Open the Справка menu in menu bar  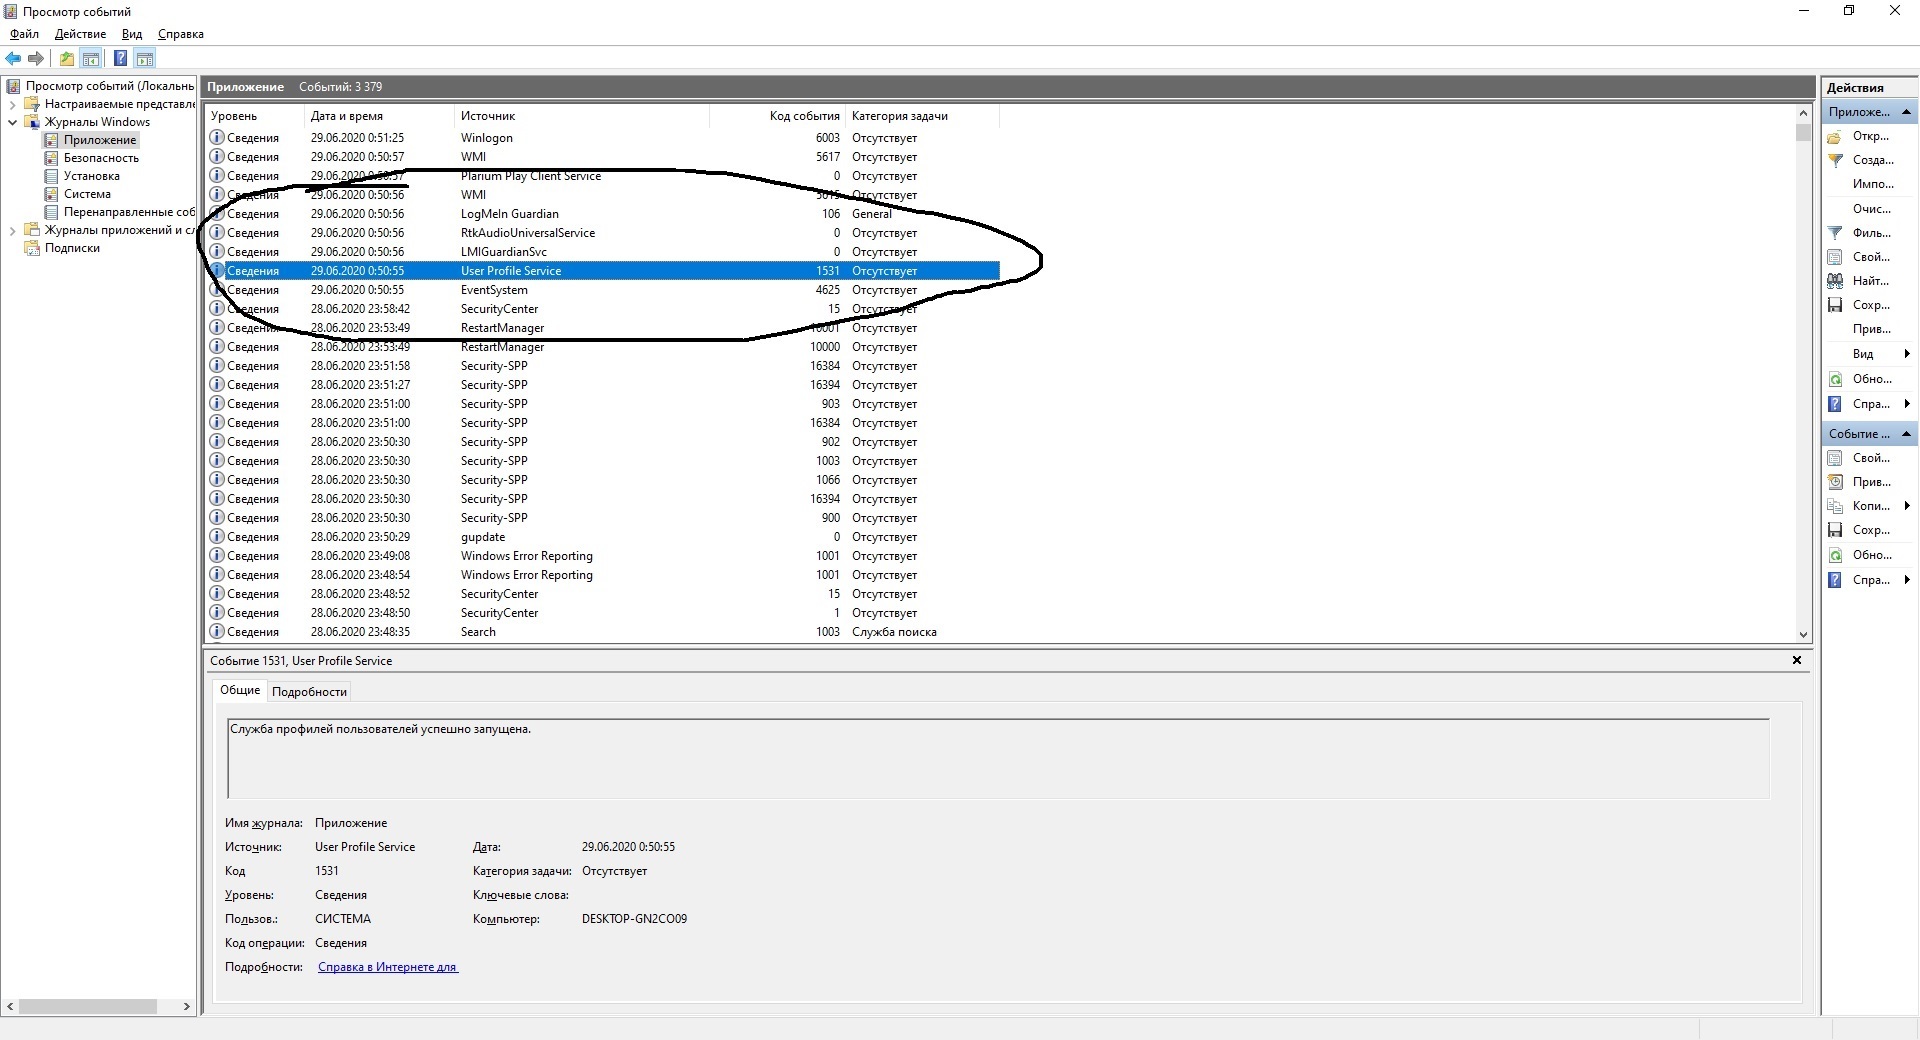click(181, 34)
